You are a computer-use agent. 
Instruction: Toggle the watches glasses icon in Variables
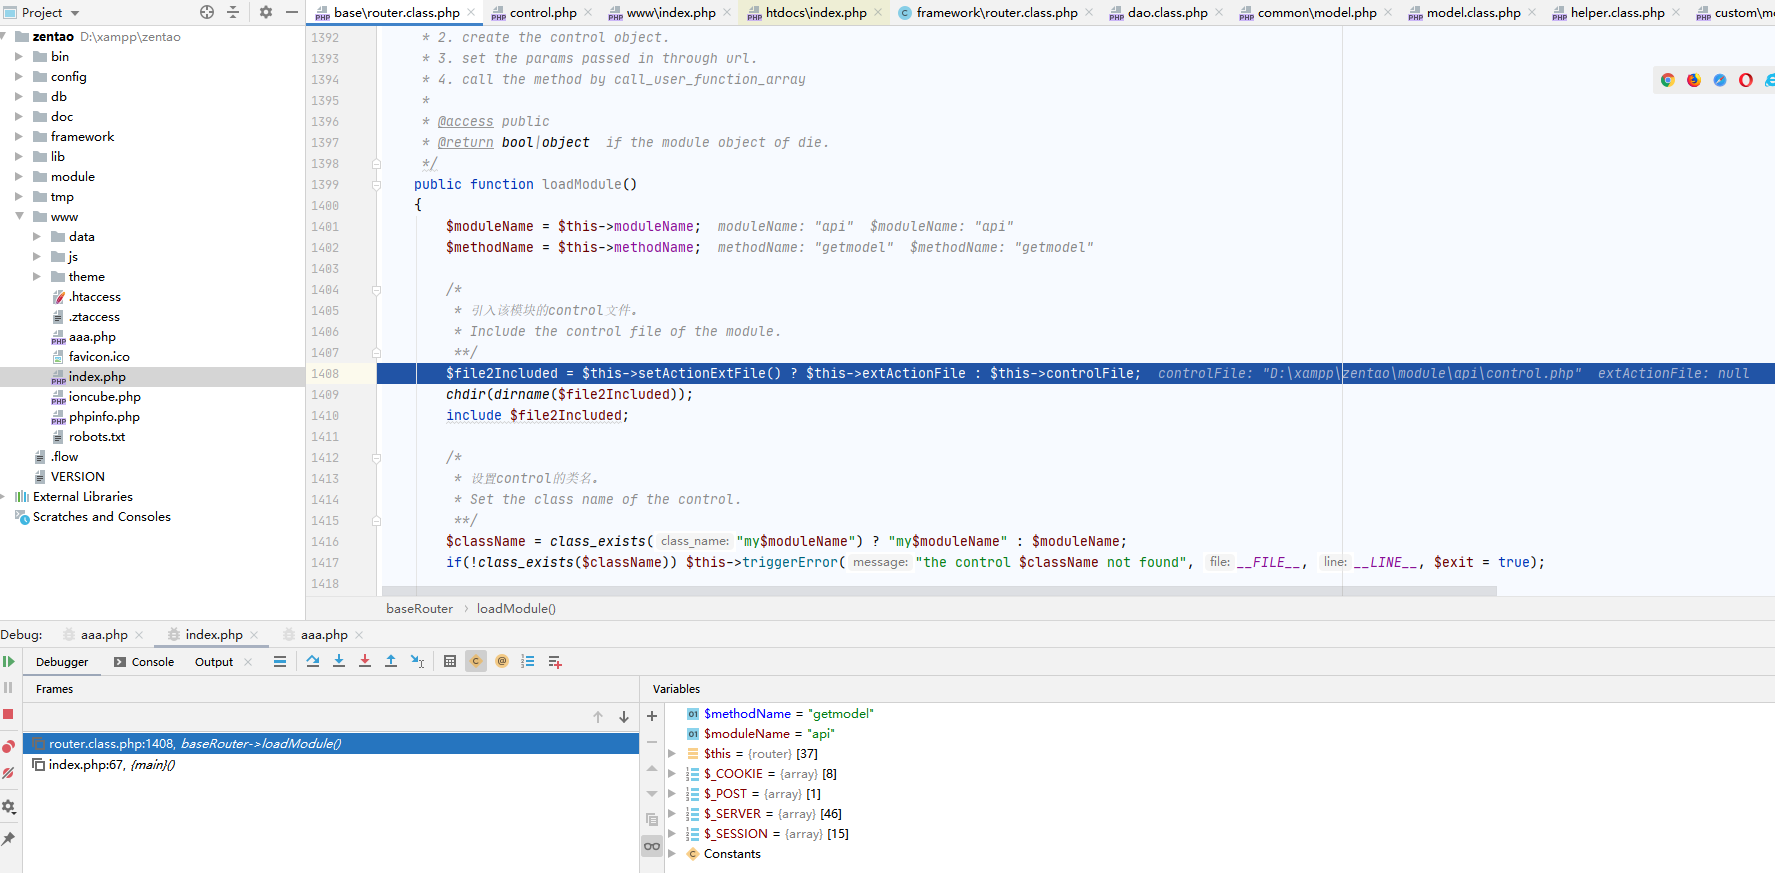click(652, 846)
